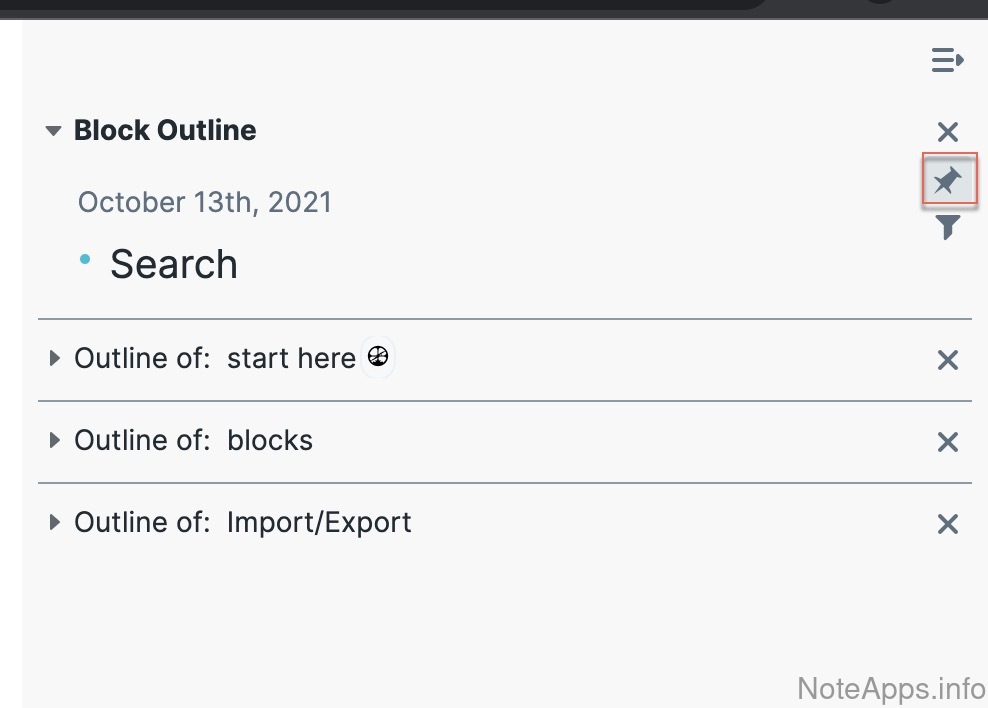Viewport: 988px width, 708px height.
Task: Close the Block Outline panel
Action: [x=948, y=132]
